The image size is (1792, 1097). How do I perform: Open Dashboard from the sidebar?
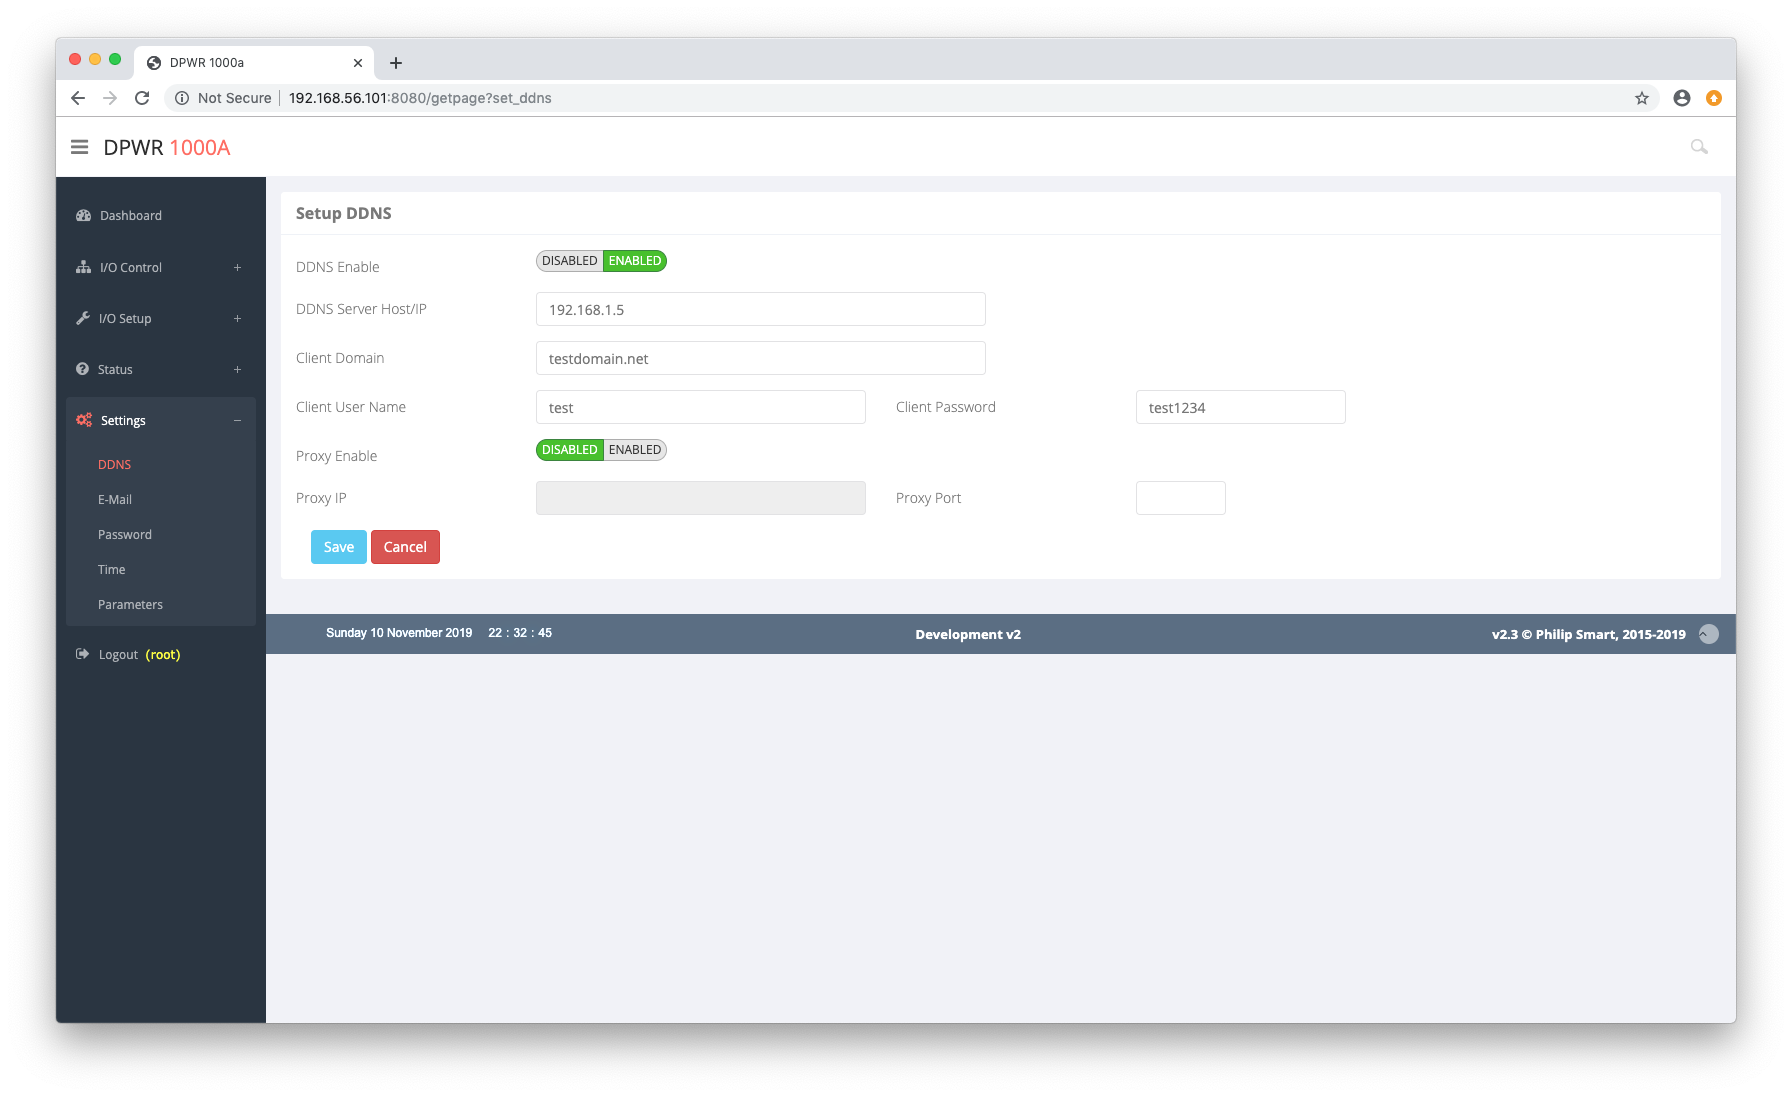coord(130,216)
